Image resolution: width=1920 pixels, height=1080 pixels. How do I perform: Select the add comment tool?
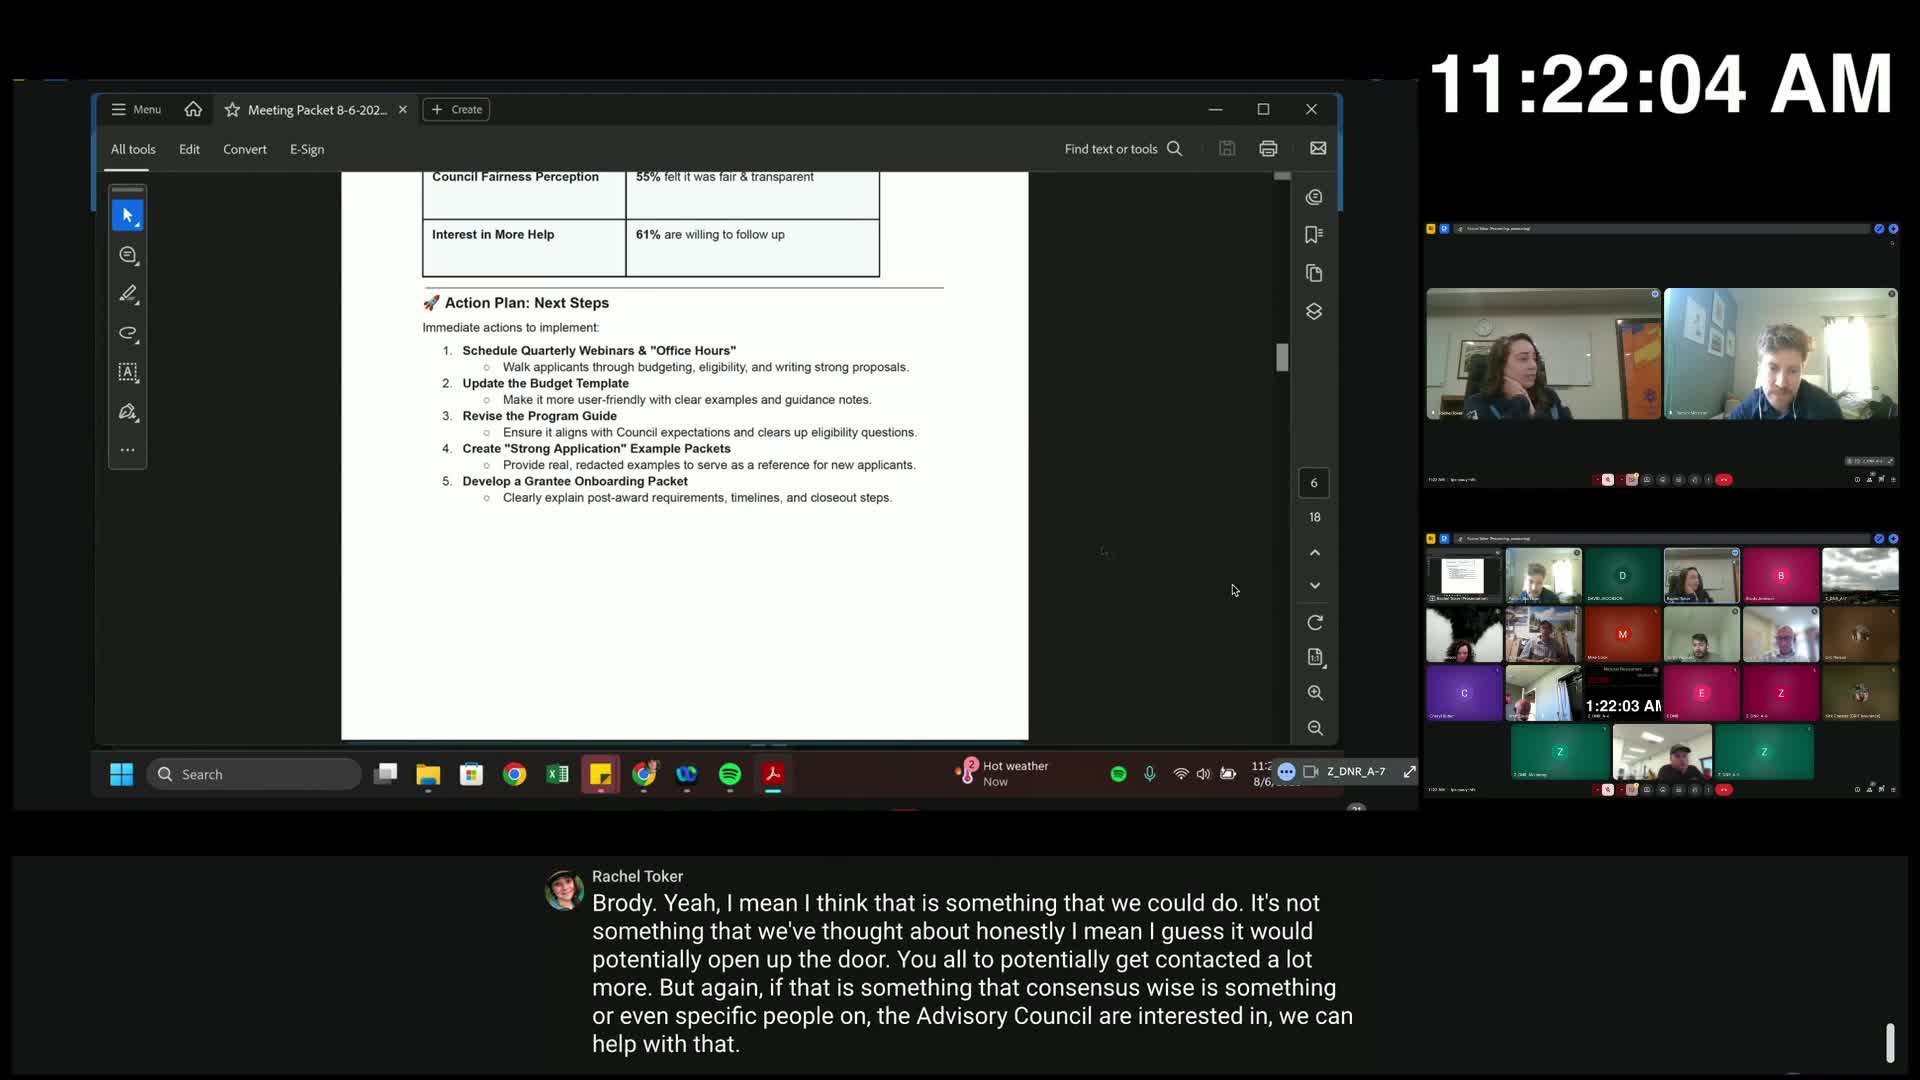[x=127, y=255]
